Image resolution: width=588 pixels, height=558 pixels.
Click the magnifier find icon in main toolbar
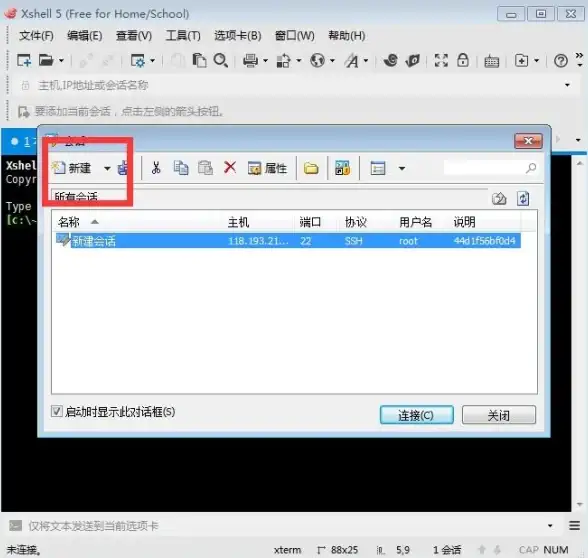(x=220, y=60)
